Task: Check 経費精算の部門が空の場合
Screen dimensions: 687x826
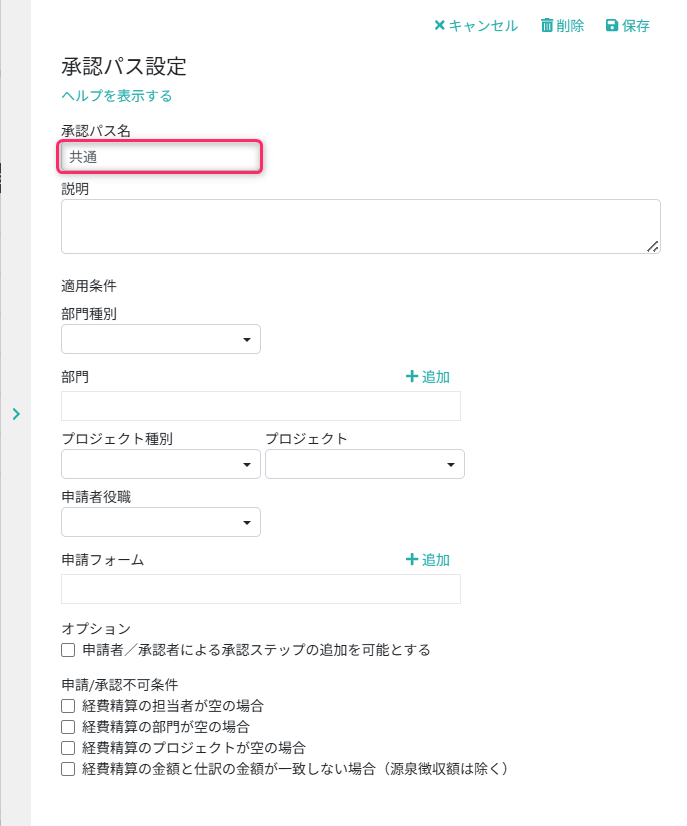Action: point(68,727)
